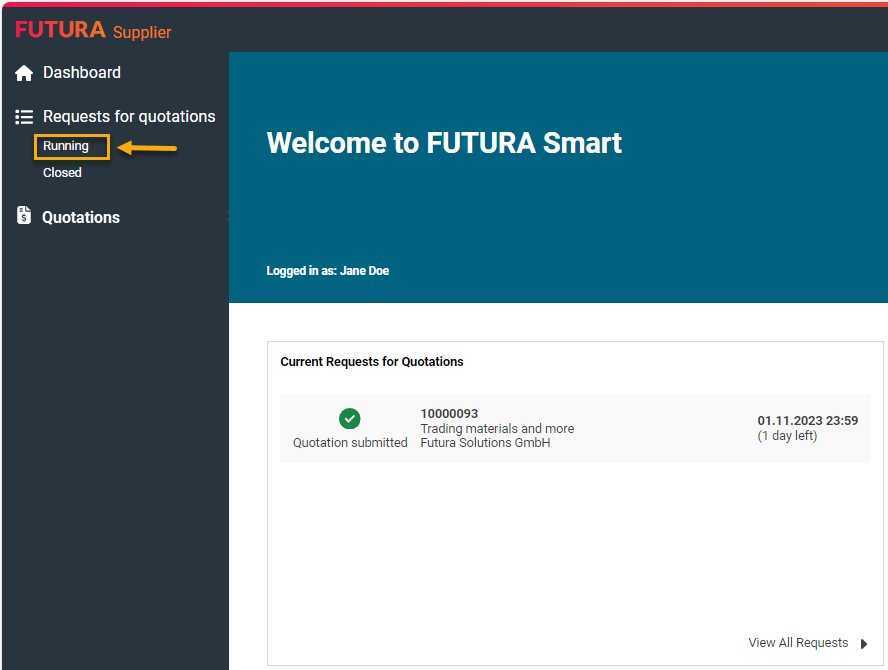Click the green checkmark status icon

click(350, 419)
